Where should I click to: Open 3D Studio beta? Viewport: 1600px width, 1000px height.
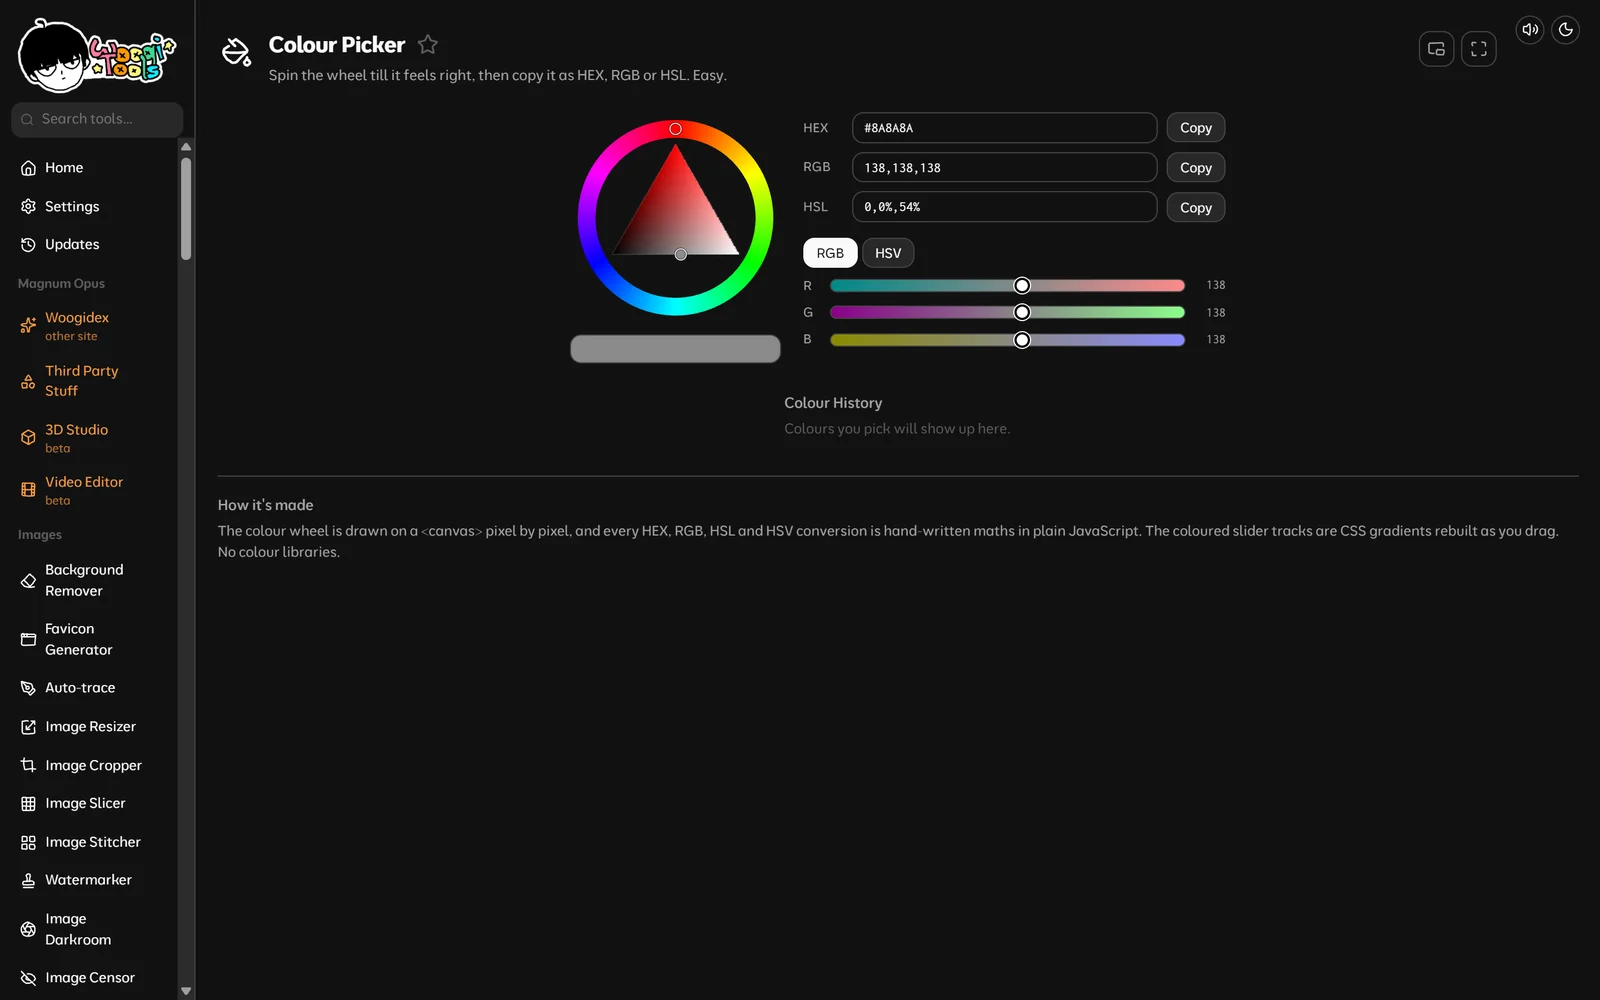(x=76, y=438)
